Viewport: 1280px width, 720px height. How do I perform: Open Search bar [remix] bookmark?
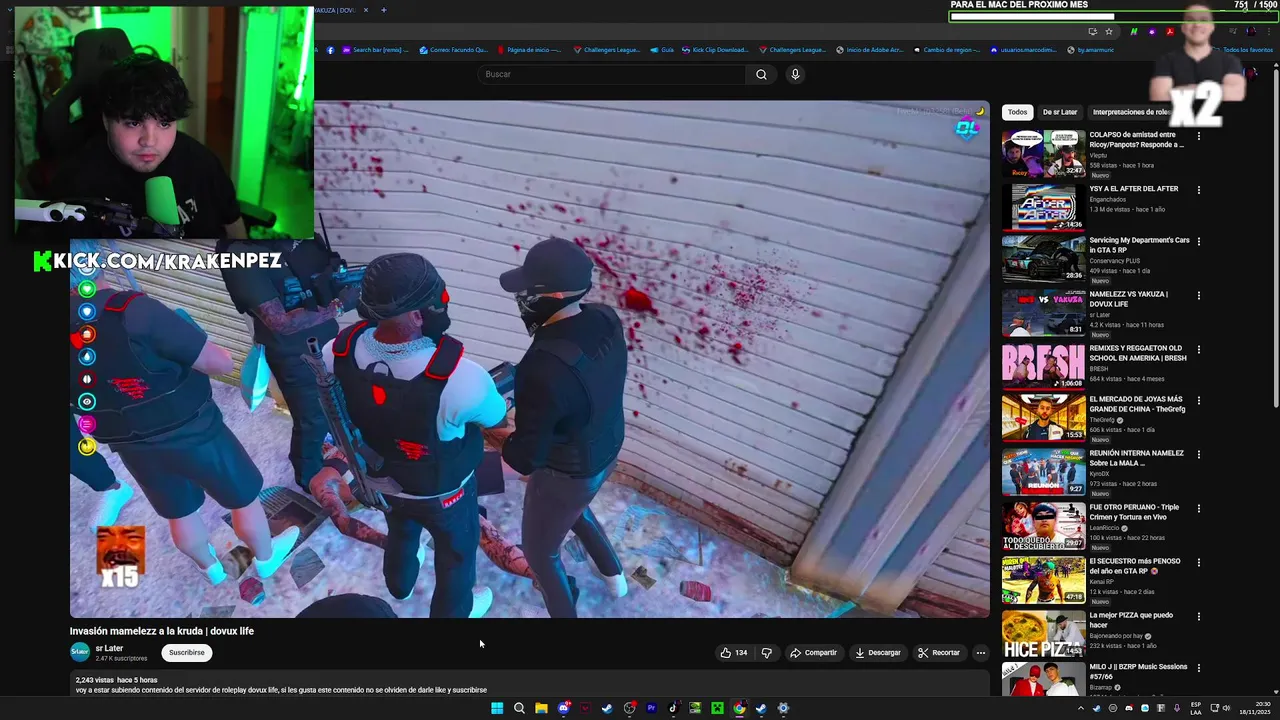(376, 50)
